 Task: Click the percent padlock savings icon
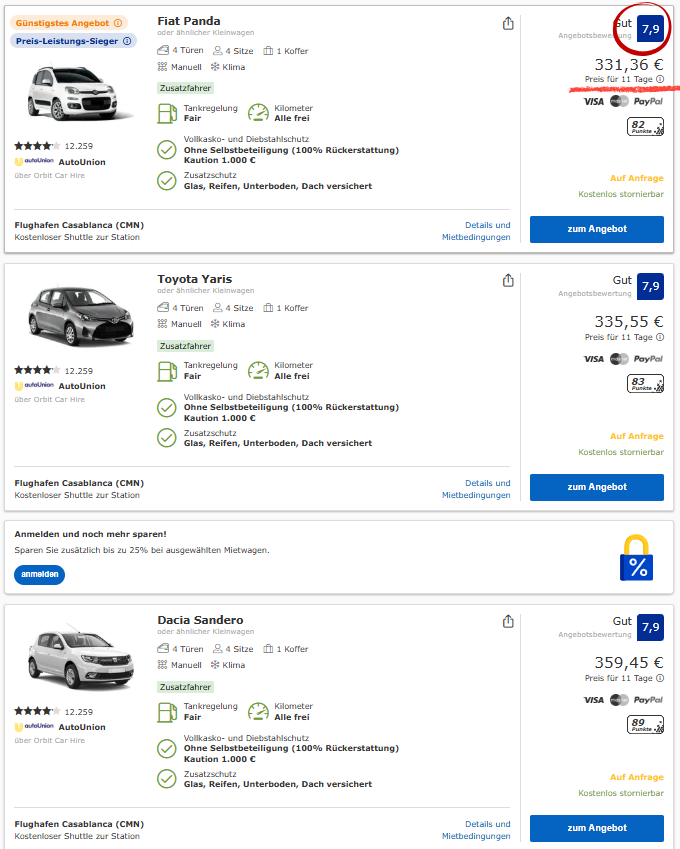[x=637, y=558]
